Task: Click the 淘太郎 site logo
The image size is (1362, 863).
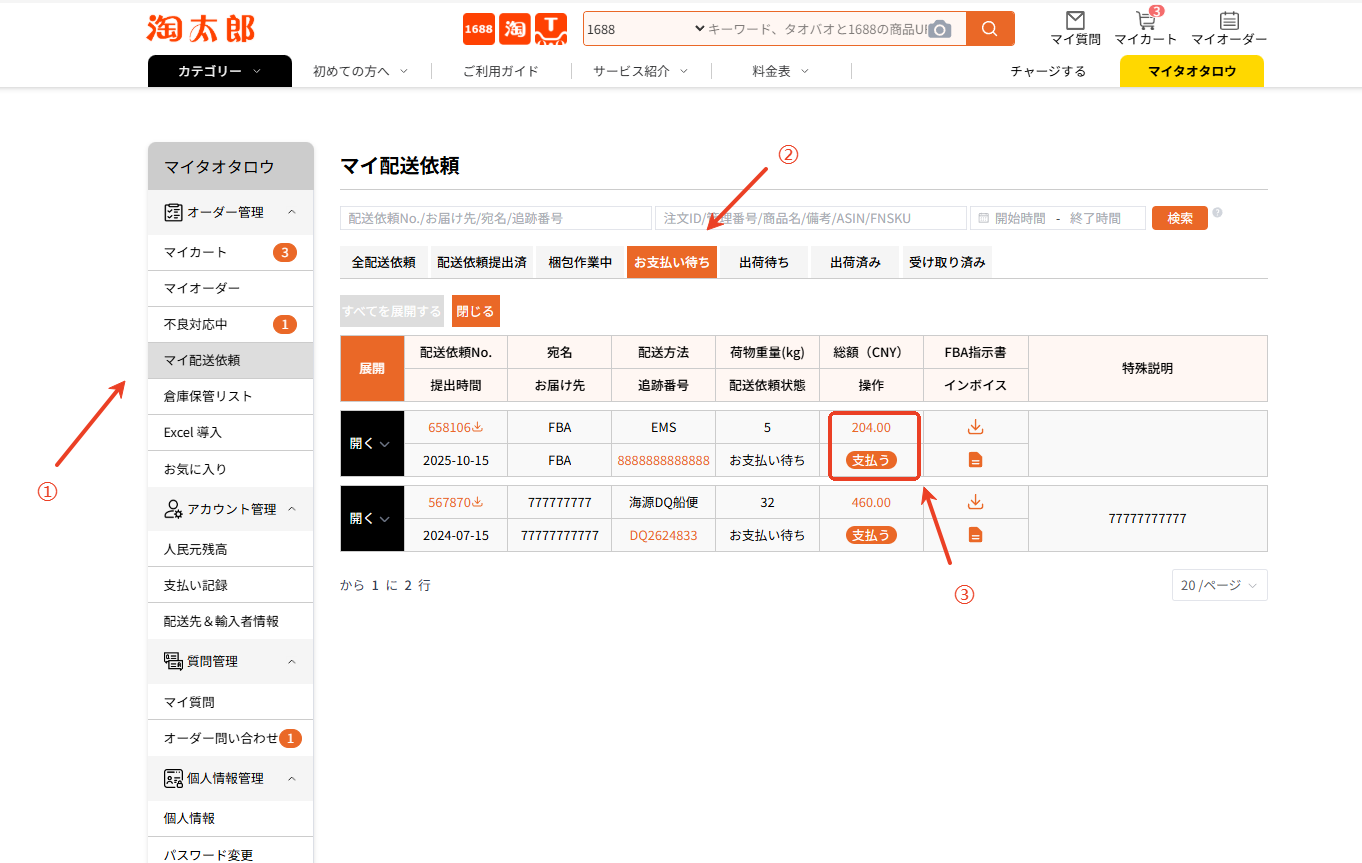Action: point(201,28)
